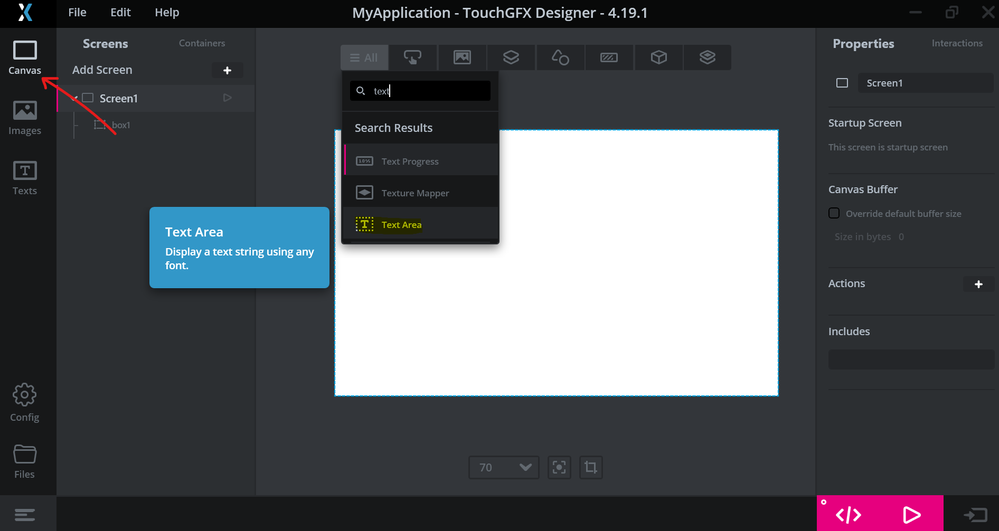
Task: Click the crop canvas icon
Action: (x=591, y=467)
